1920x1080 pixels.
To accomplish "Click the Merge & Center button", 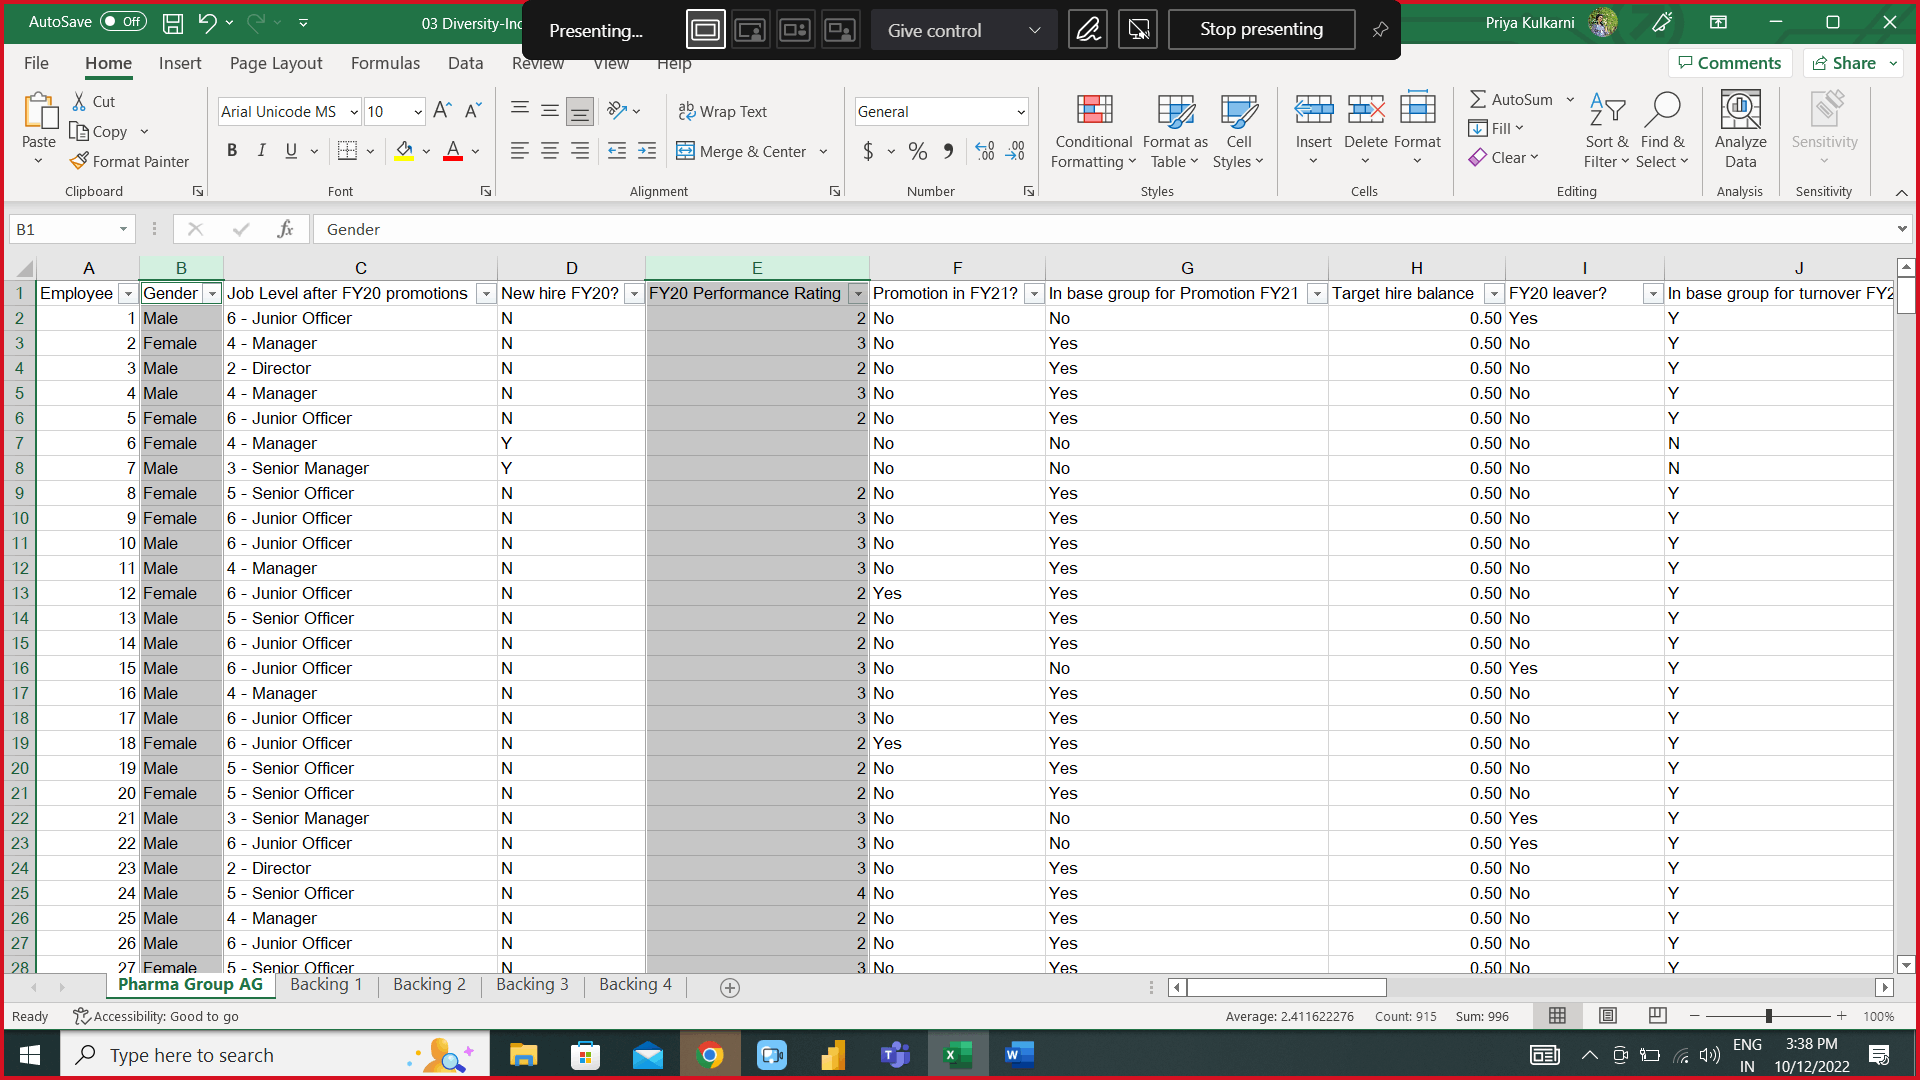I will tap(741, 151).
